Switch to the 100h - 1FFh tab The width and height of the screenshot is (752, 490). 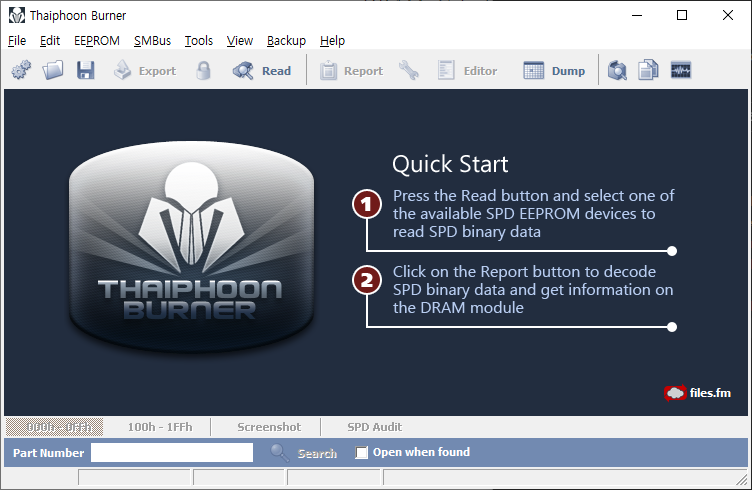(160, 427)
